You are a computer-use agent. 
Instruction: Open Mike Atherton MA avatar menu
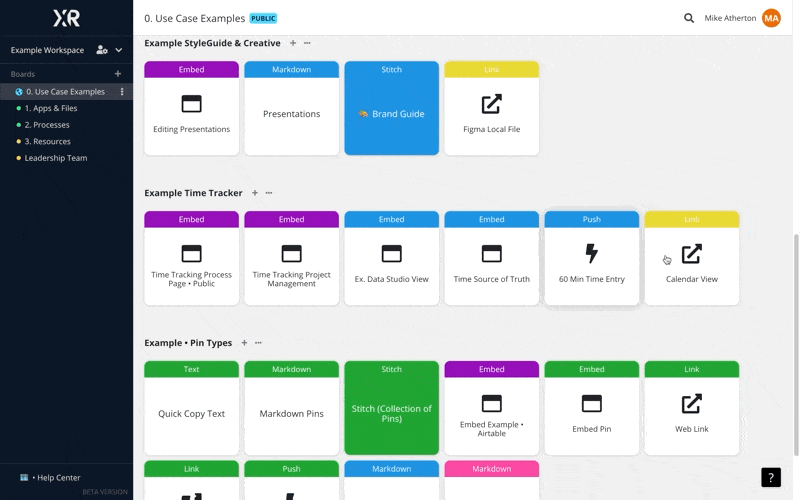pyautogui.click(x=771, y=18)
